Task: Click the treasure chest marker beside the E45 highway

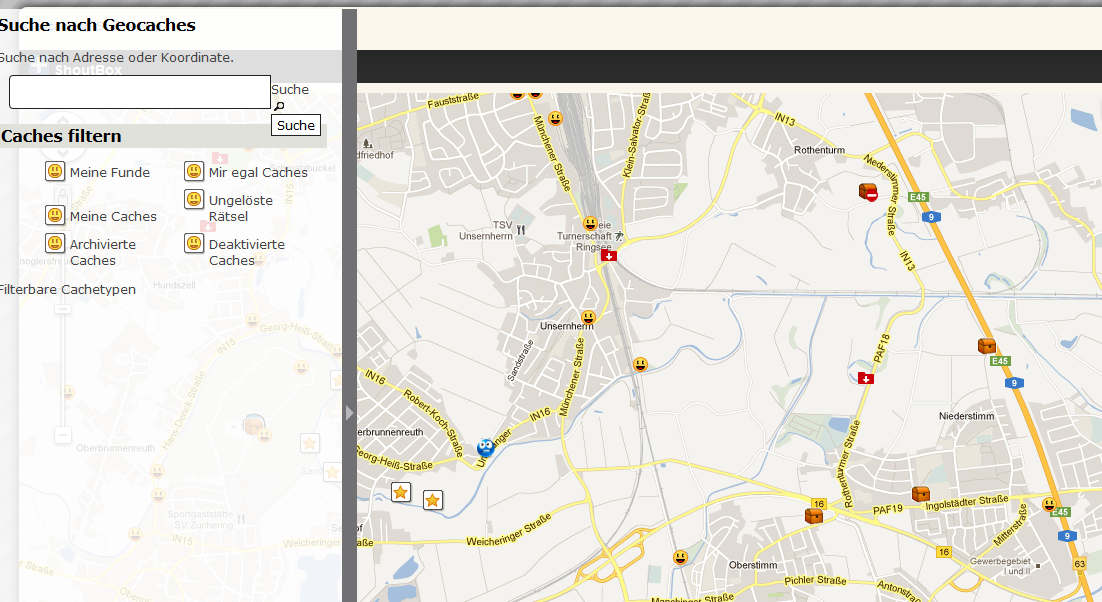Action: tap(987, 346)
